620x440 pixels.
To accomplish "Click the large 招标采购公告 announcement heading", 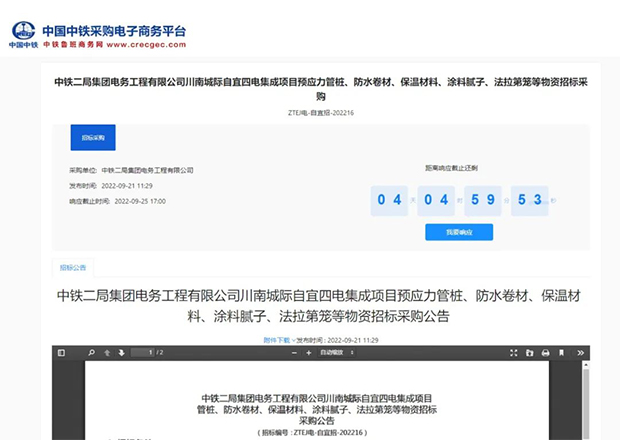I will [x=319, y=306].
